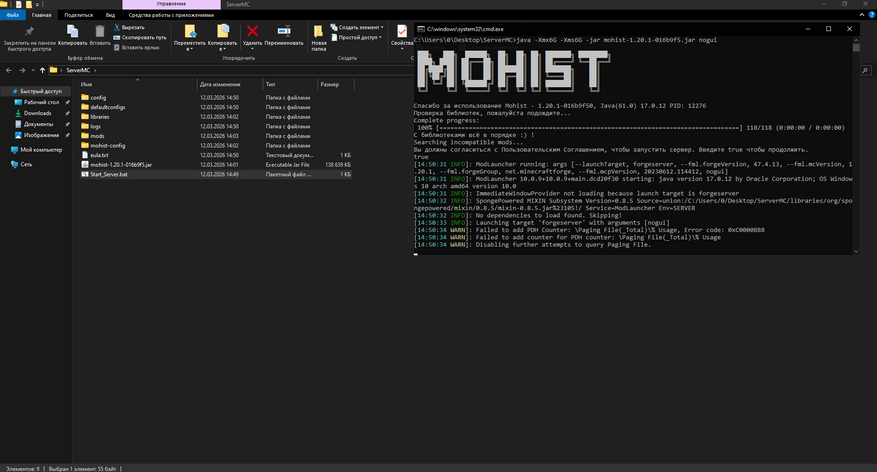Screen dimensions: 877x472
Task: Open Downloads in navigation pane
Action: point(33,113)
